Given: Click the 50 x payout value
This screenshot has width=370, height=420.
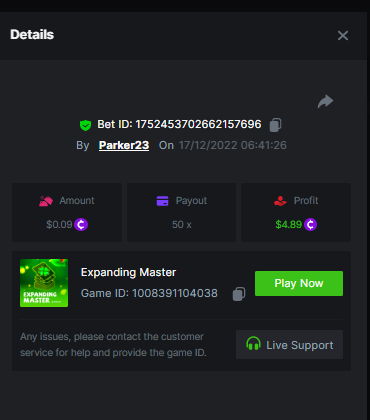Looking at the screenshot, I should (182, 225).
